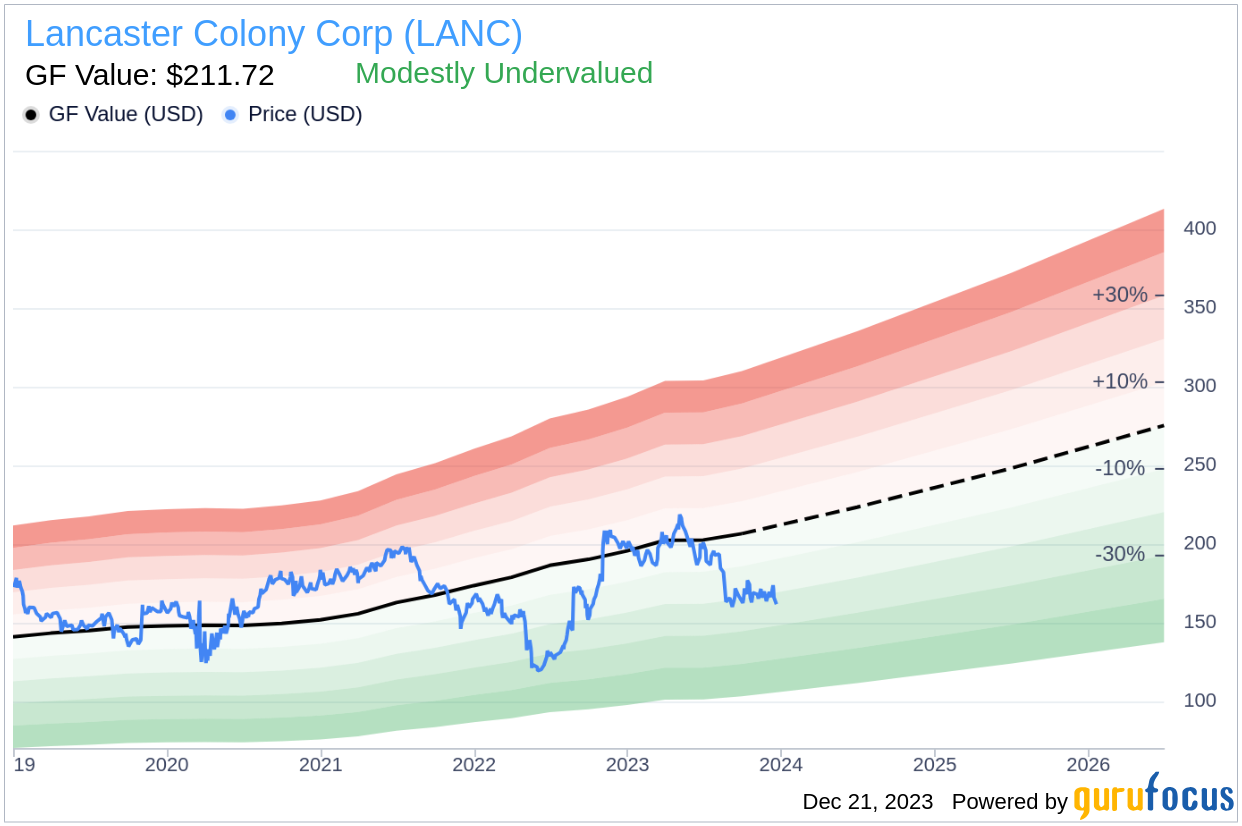Click the -10% band marker
The width and height of the screenshot is (1242, 826).
click(1130, 468)
